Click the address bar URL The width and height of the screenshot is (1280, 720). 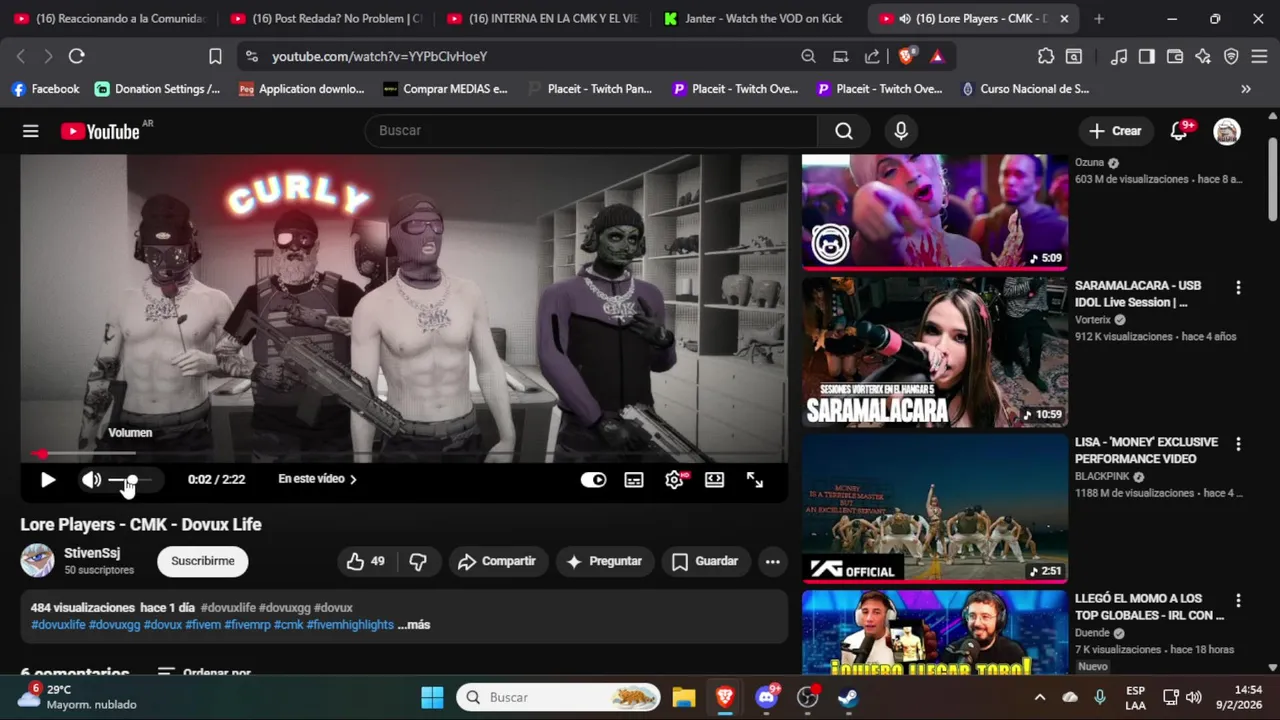click(x=380, y=57)
